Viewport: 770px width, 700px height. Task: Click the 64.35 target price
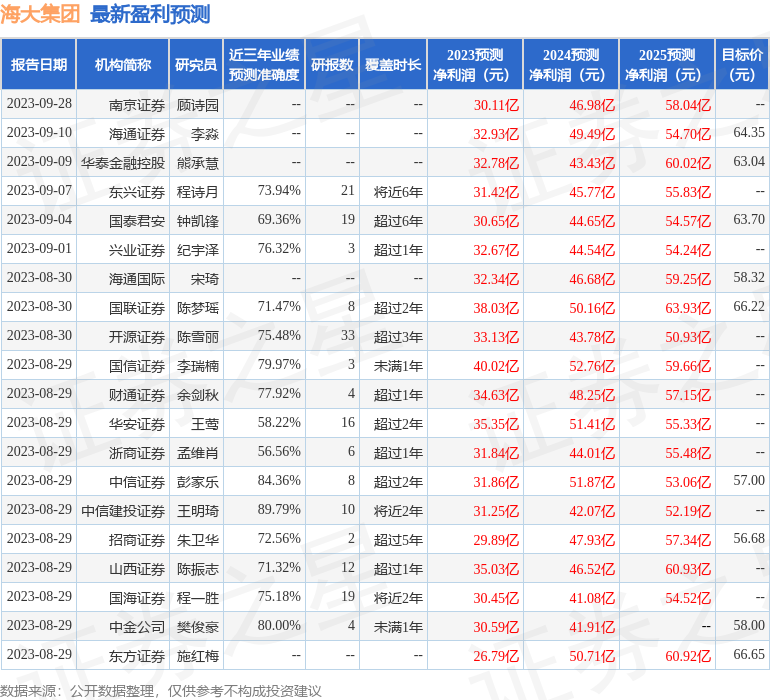749,133
